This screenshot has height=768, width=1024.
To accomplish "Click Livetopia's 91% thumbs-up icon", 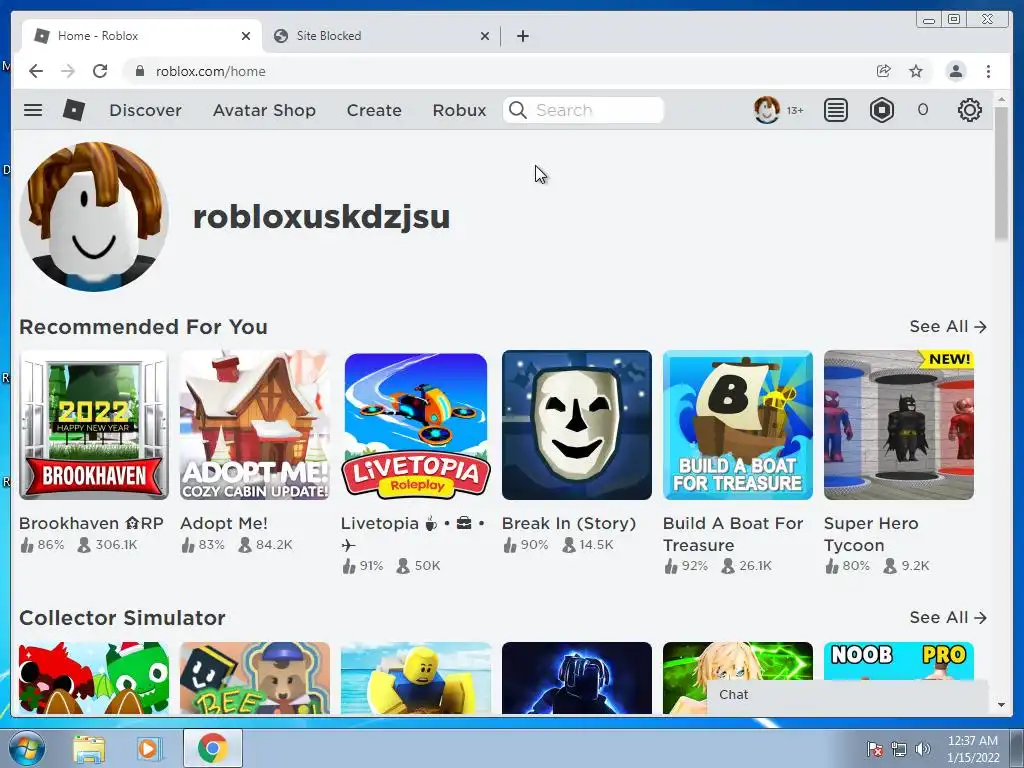I will [349, 566].
